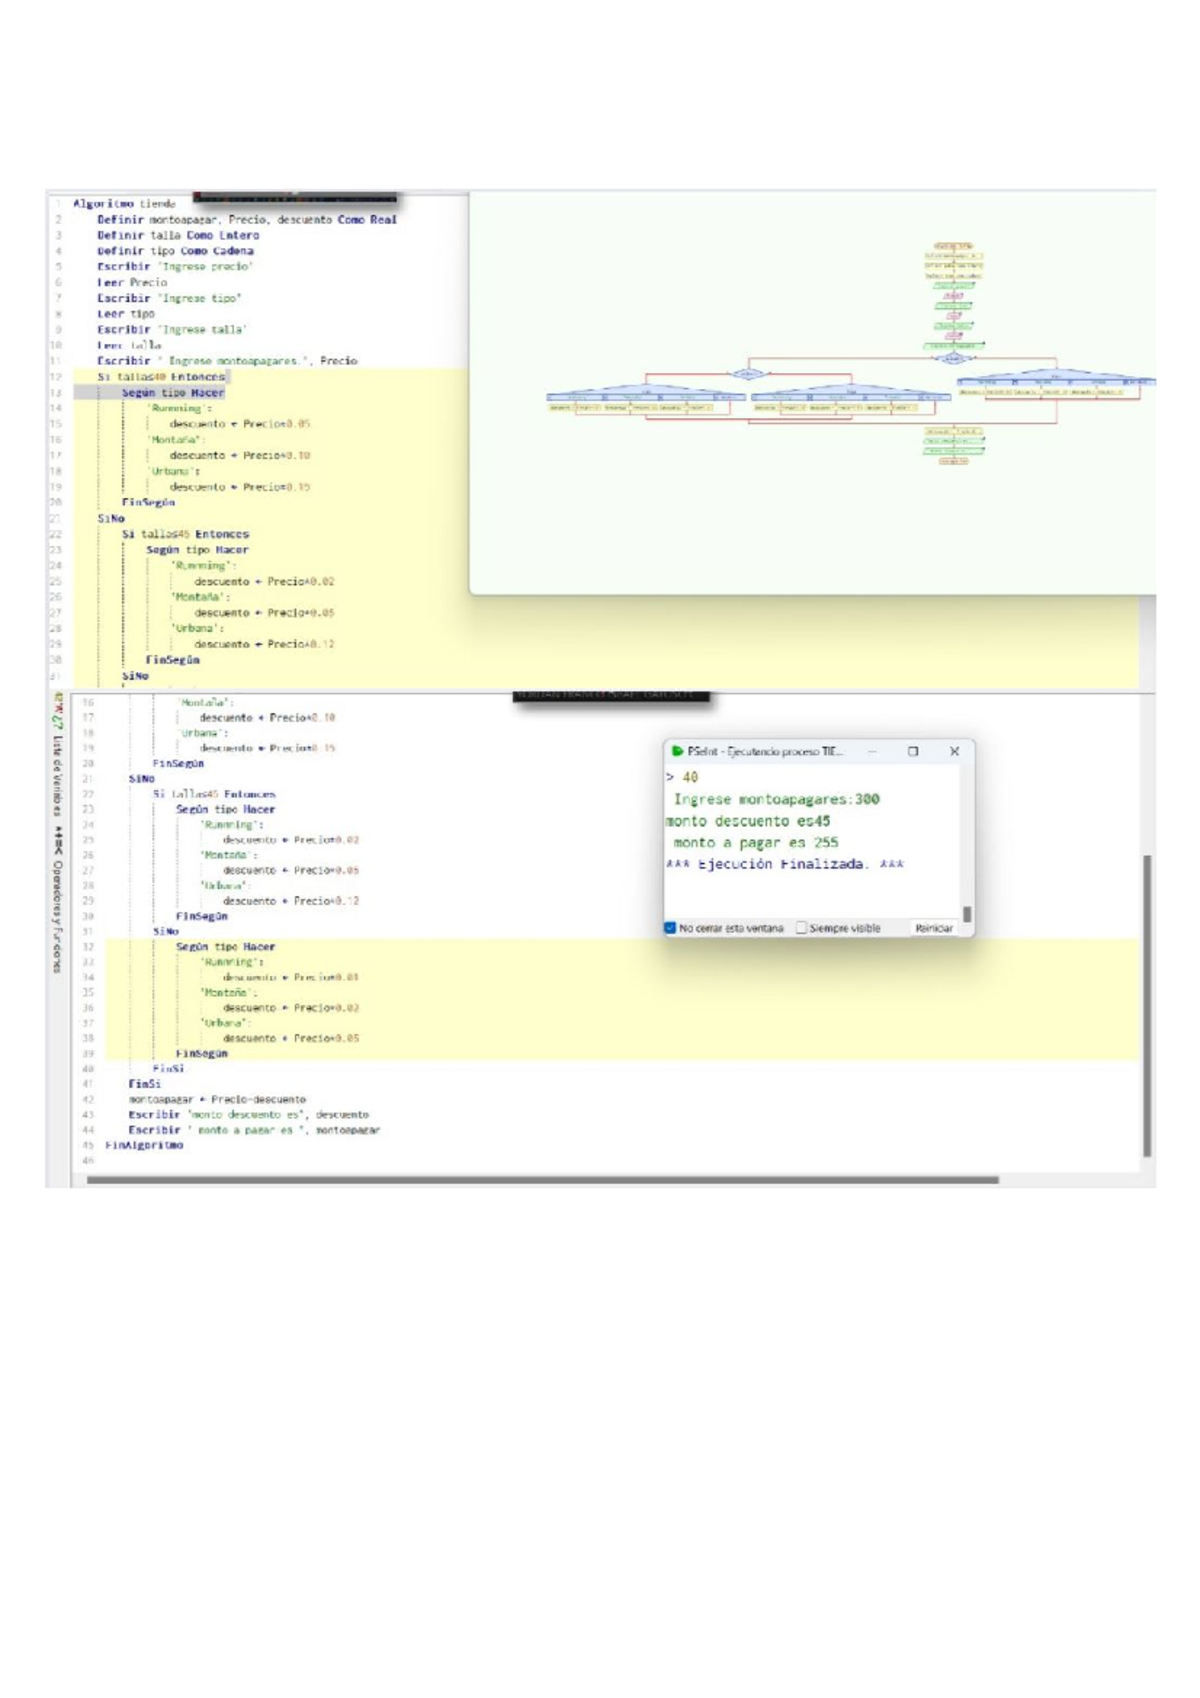Click the Reiniciar button
This screenshot has height=1698, width=1200.
pos(933,928)
